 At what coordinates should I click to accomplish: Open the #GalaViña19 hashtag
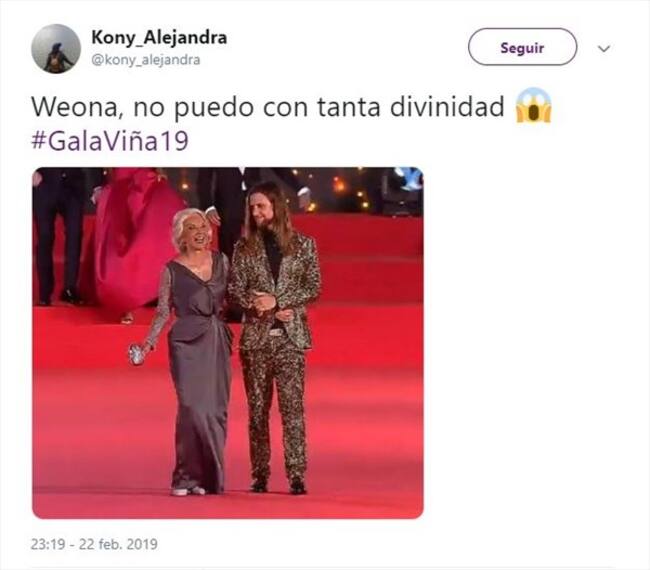110,141
